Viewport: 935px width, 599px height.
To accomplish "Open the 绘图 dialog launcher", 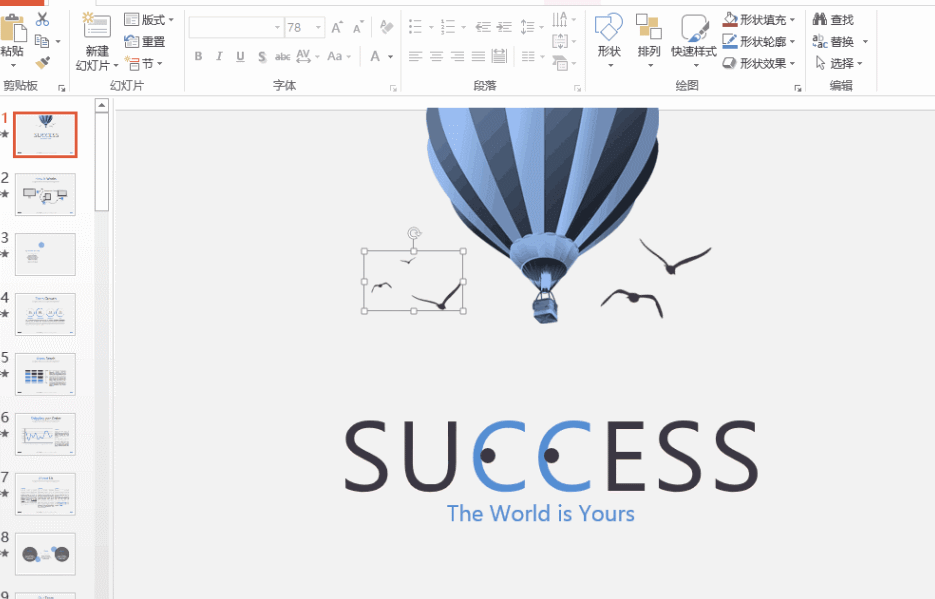I will 798,88.
